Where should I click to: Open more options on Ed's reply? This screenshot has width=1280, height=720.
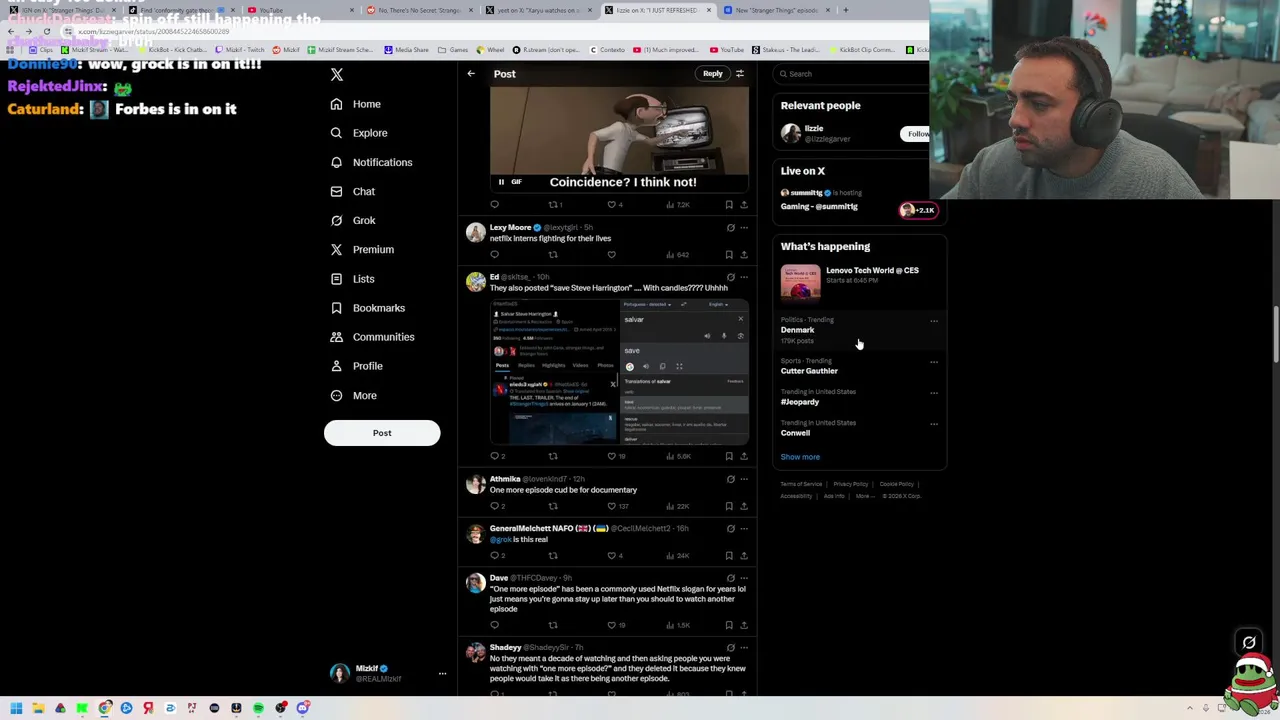[x=744, y=277]
